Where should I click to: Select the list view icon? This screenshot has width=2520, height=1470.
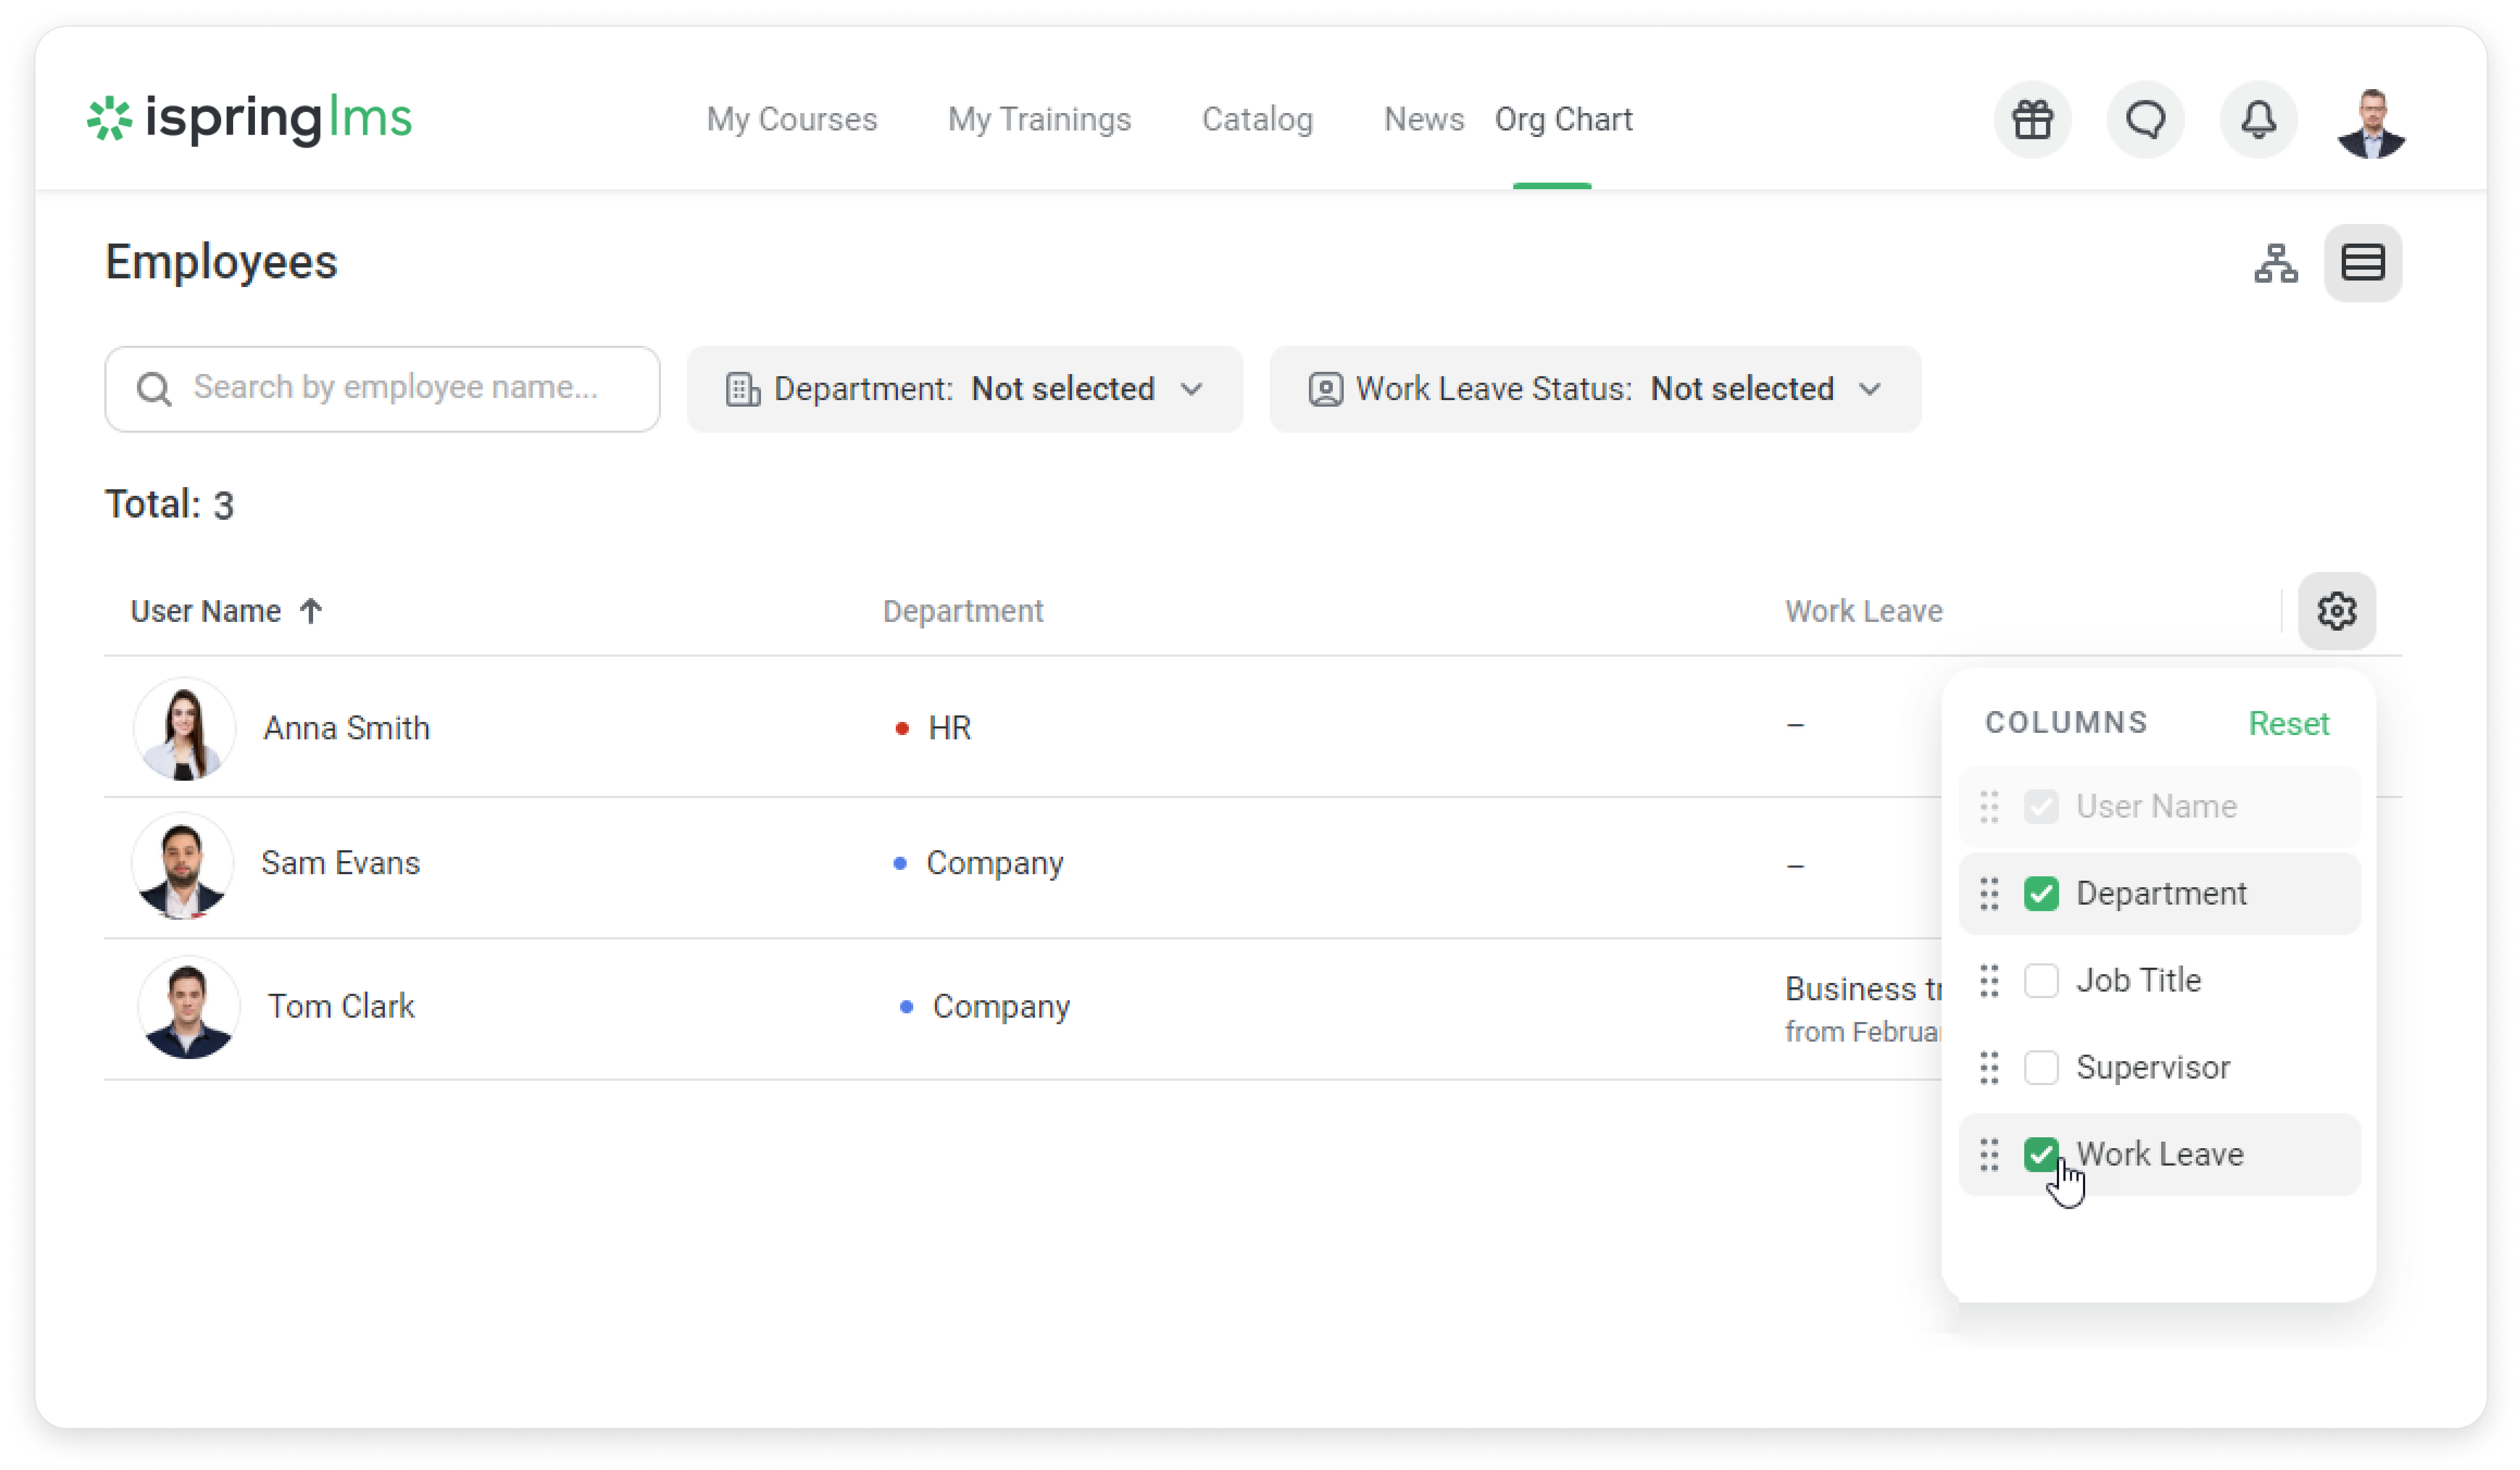[x=2362, y=264]
